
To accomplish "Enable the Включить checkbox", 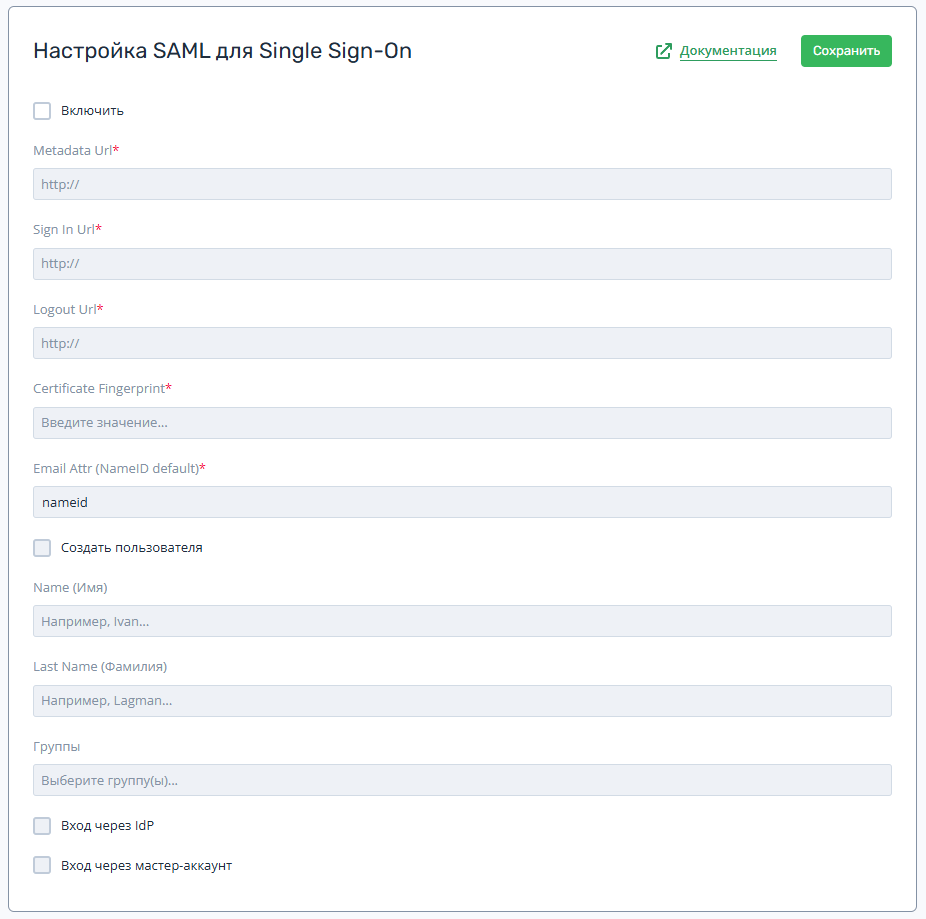I will [42, 111].
